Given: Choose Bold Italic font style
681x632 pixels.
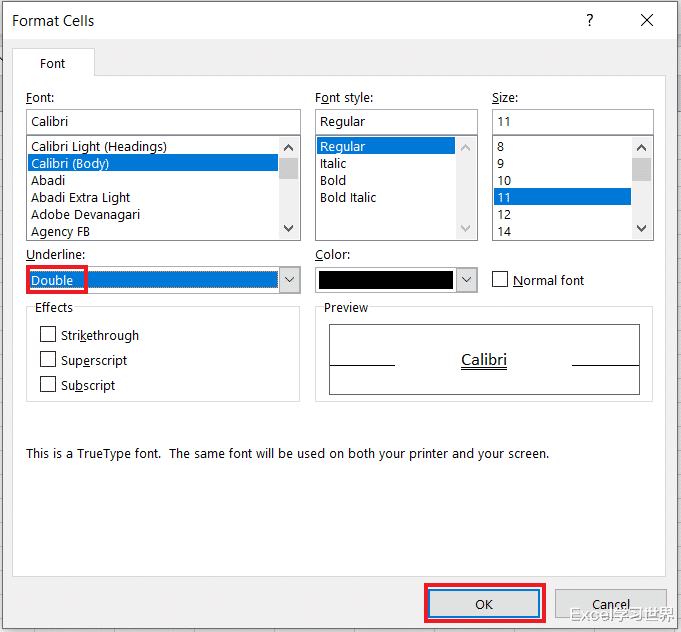Looking at the screenshot, I should pos(348,197).
